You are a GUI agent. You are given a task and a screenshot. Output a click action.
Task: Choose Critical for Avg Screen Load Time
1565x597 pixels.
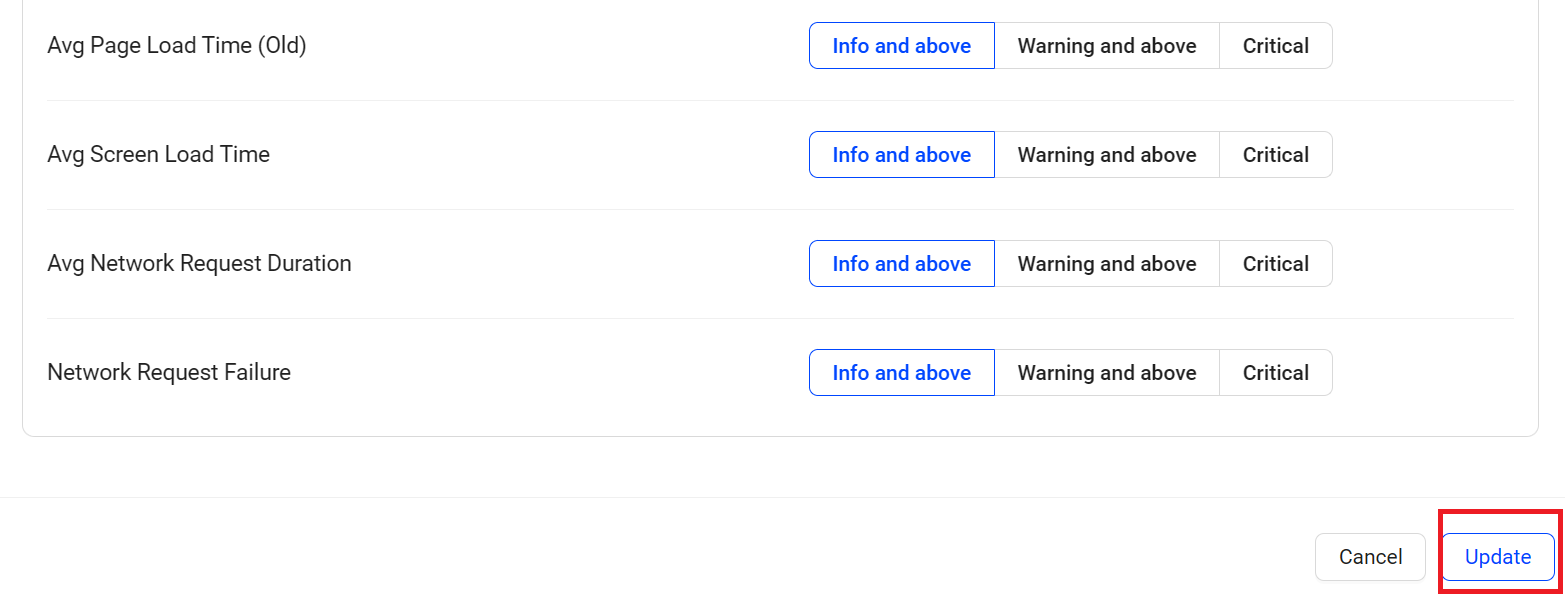click(1275, 155)
